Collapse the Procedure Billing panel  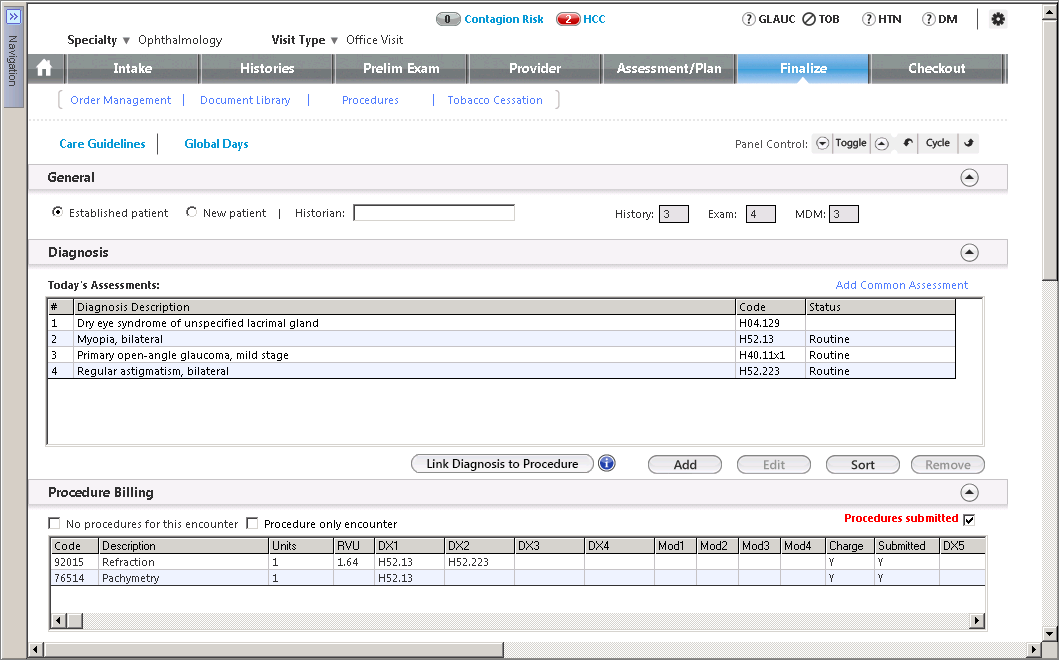969,492
